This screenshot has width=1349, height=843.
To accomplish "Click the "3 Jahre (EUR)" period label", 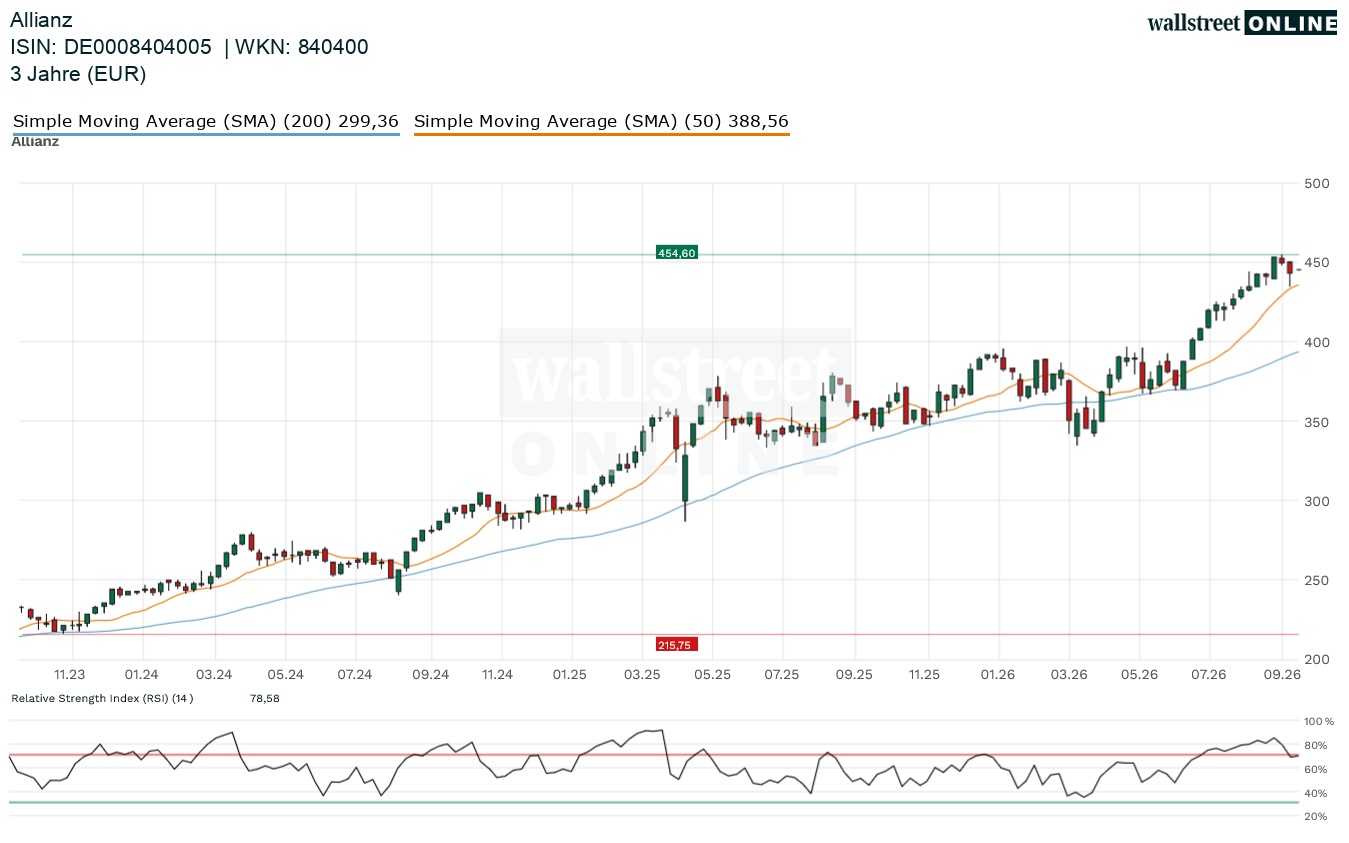I will tap(78, 74).
